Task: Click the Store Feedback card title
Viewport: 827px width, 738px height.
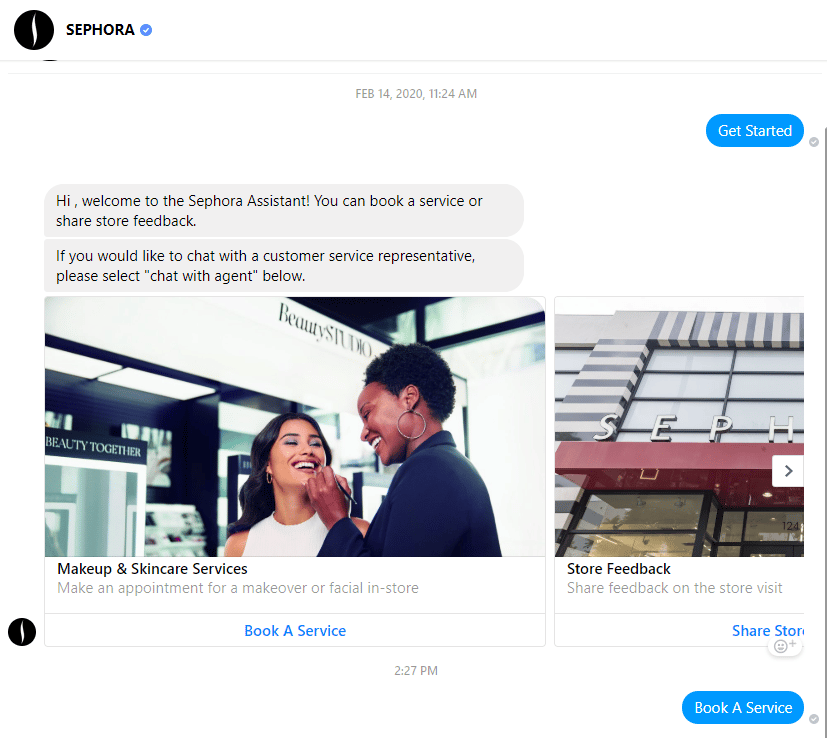Action: [618, 568]
